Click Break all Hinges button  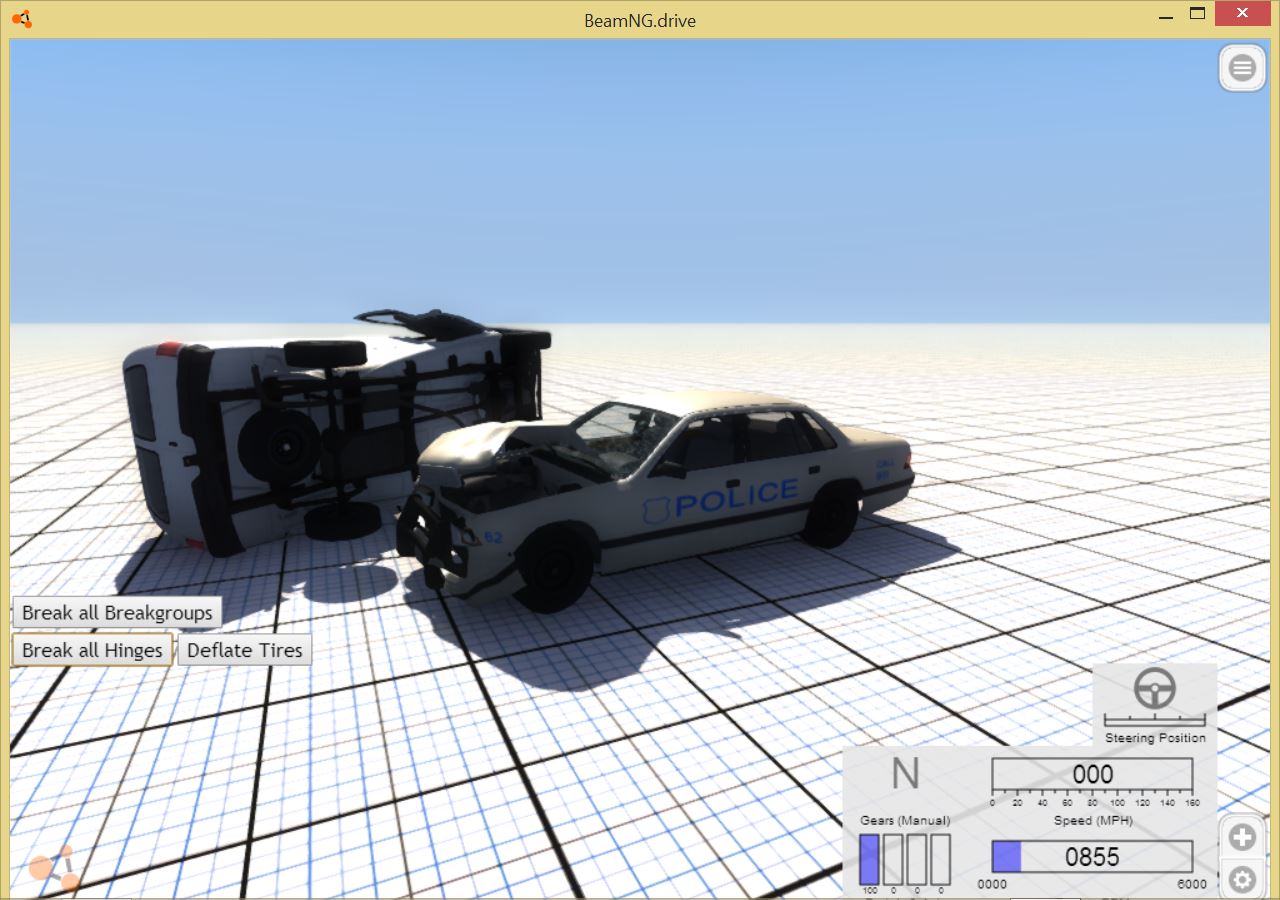point(92,650)
